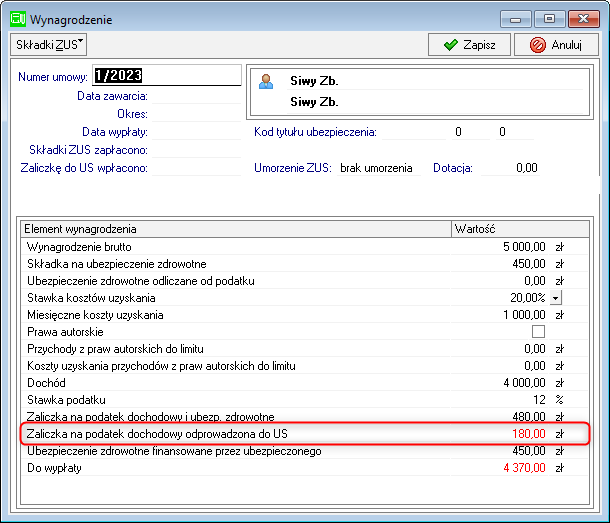
Task: Select Koszty uzyskania przychodów z praw autorskich row
Action: point(305,366)
